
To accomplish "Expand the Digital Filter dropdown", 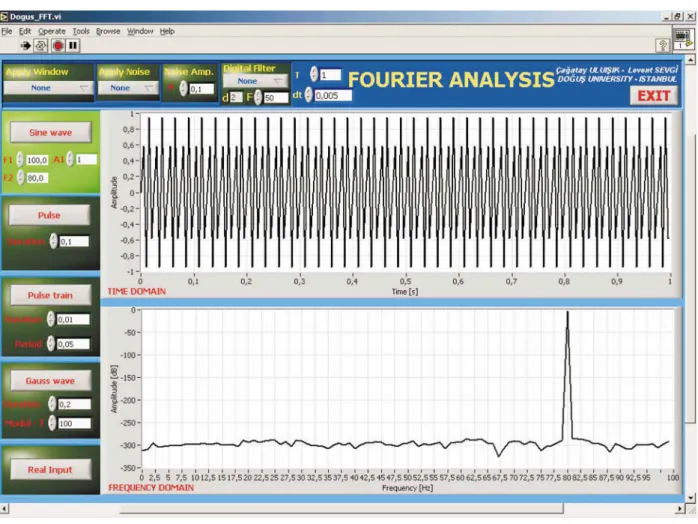I will coord(256,81).
